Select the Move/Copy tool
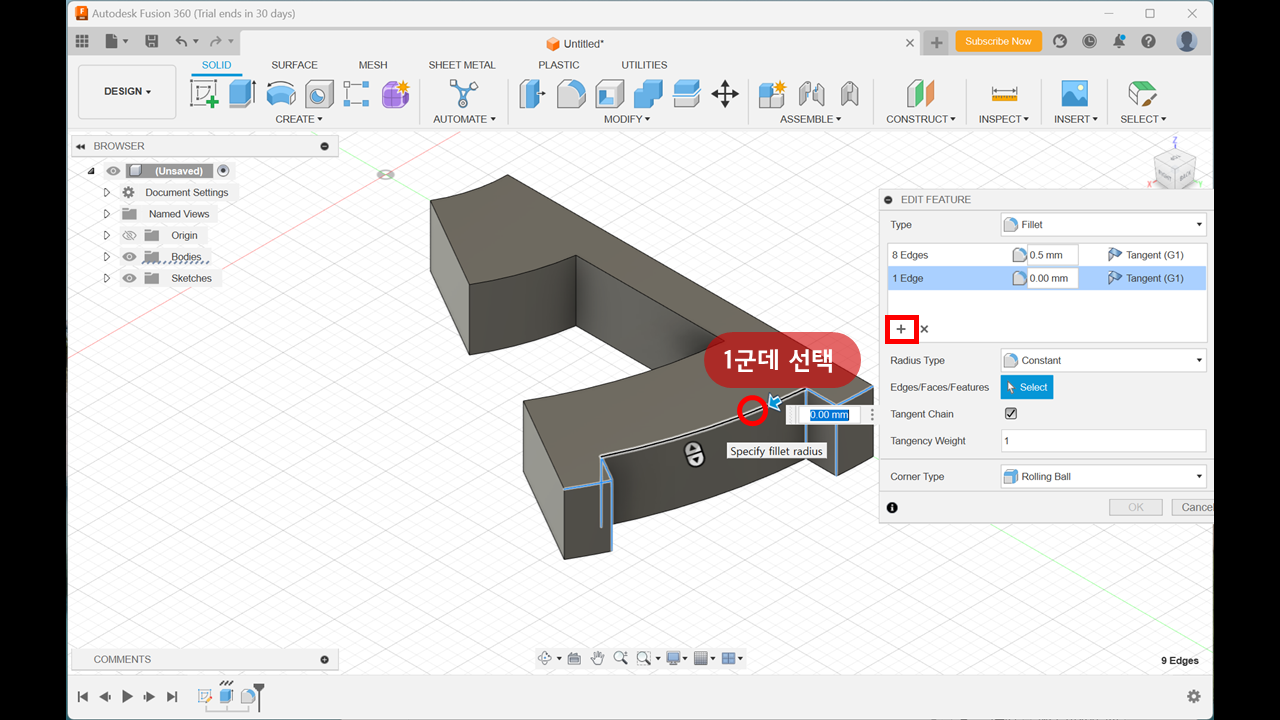Image resolution: width=1280 pixels, height=720 pixels. (x=725, y=94)
